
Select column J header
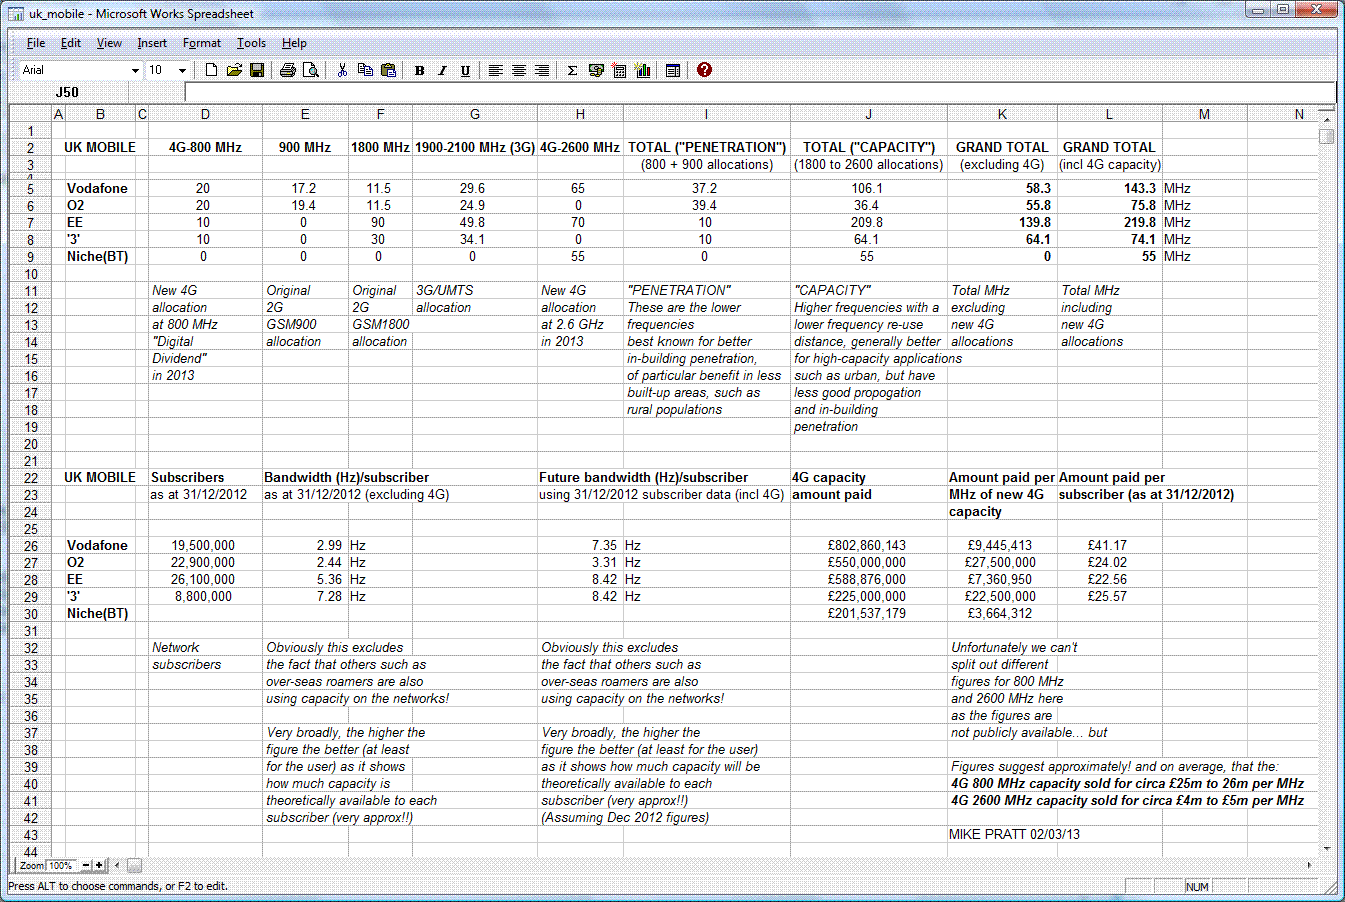[868, 114]
